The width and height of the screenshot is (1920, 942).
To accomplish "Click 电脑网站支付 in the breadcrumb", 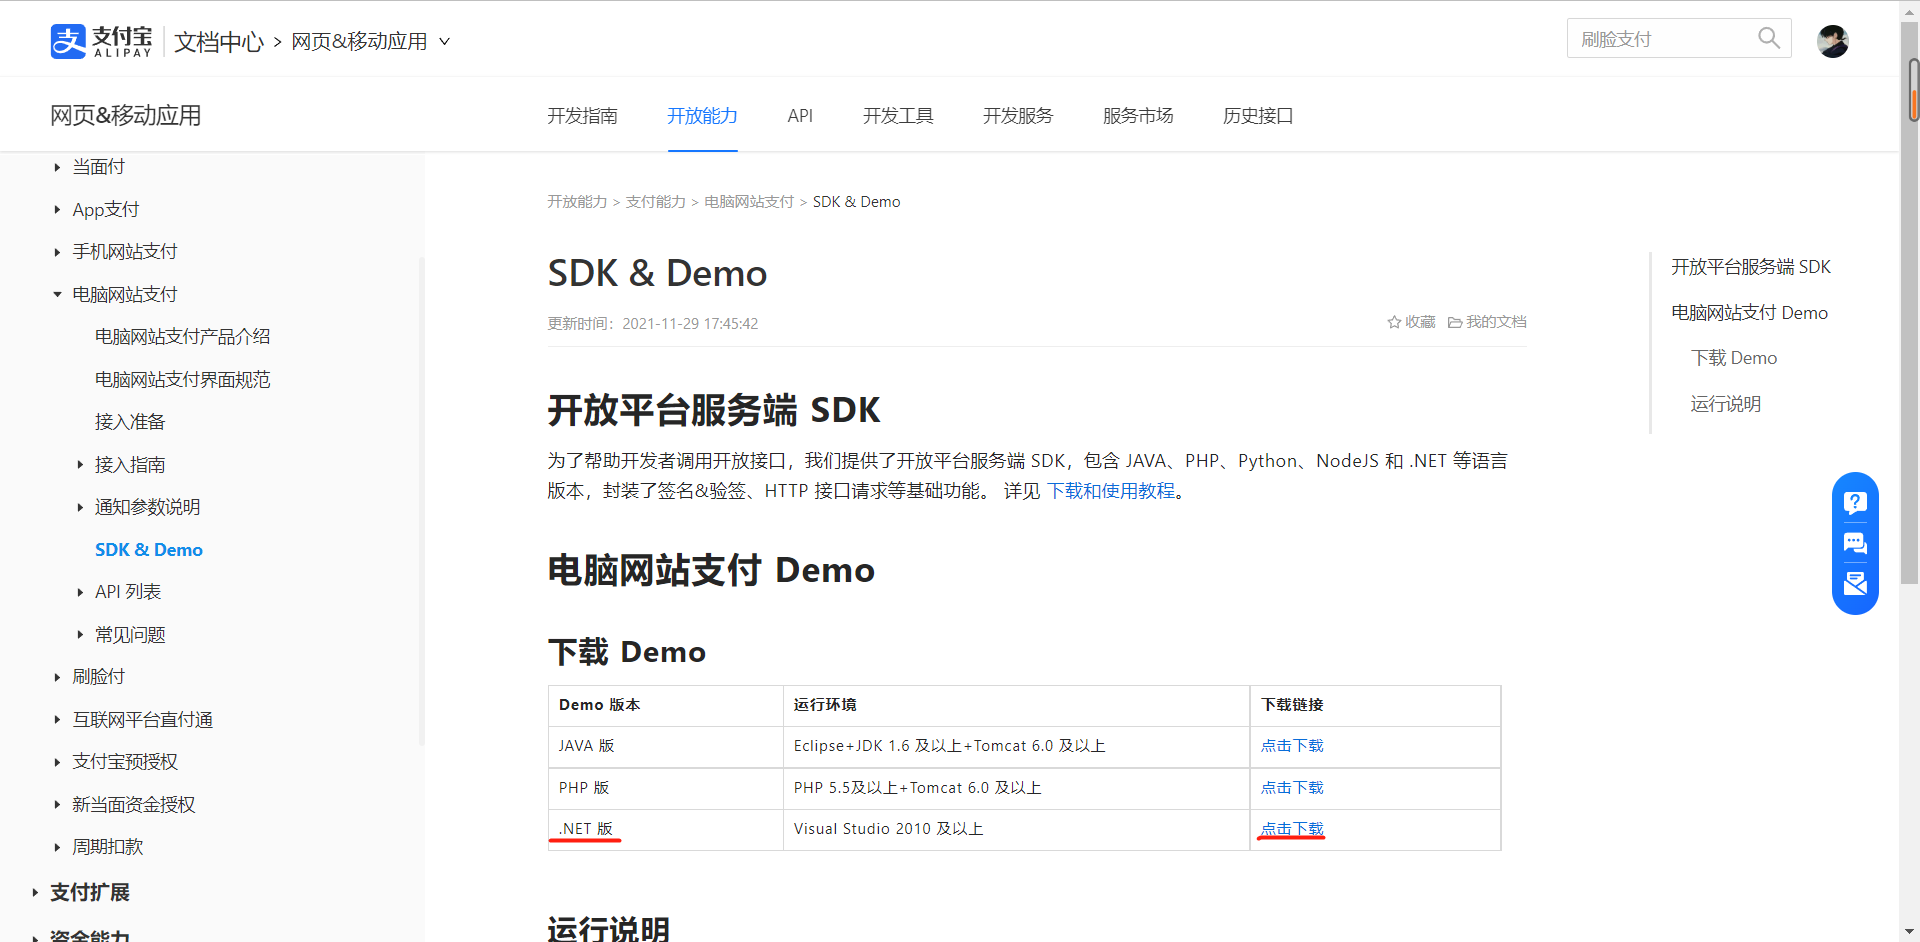I will (749, 202).
